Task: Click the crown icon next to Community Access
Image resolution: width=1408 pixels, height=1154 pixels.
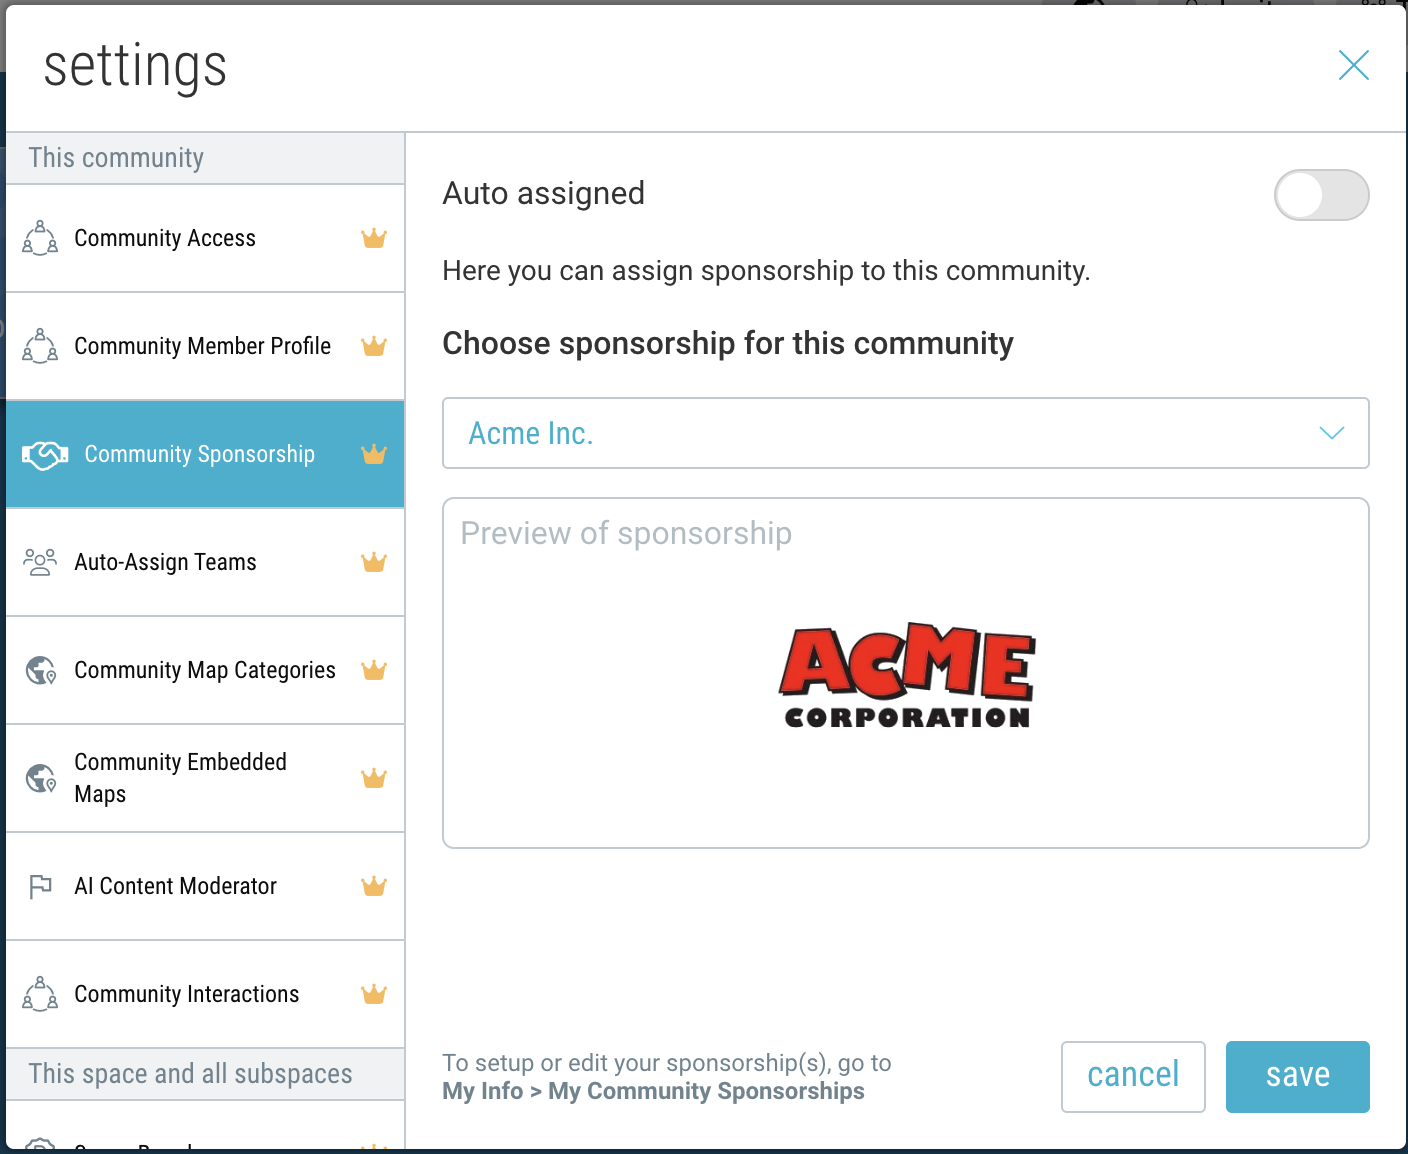Action: [374, 238]
